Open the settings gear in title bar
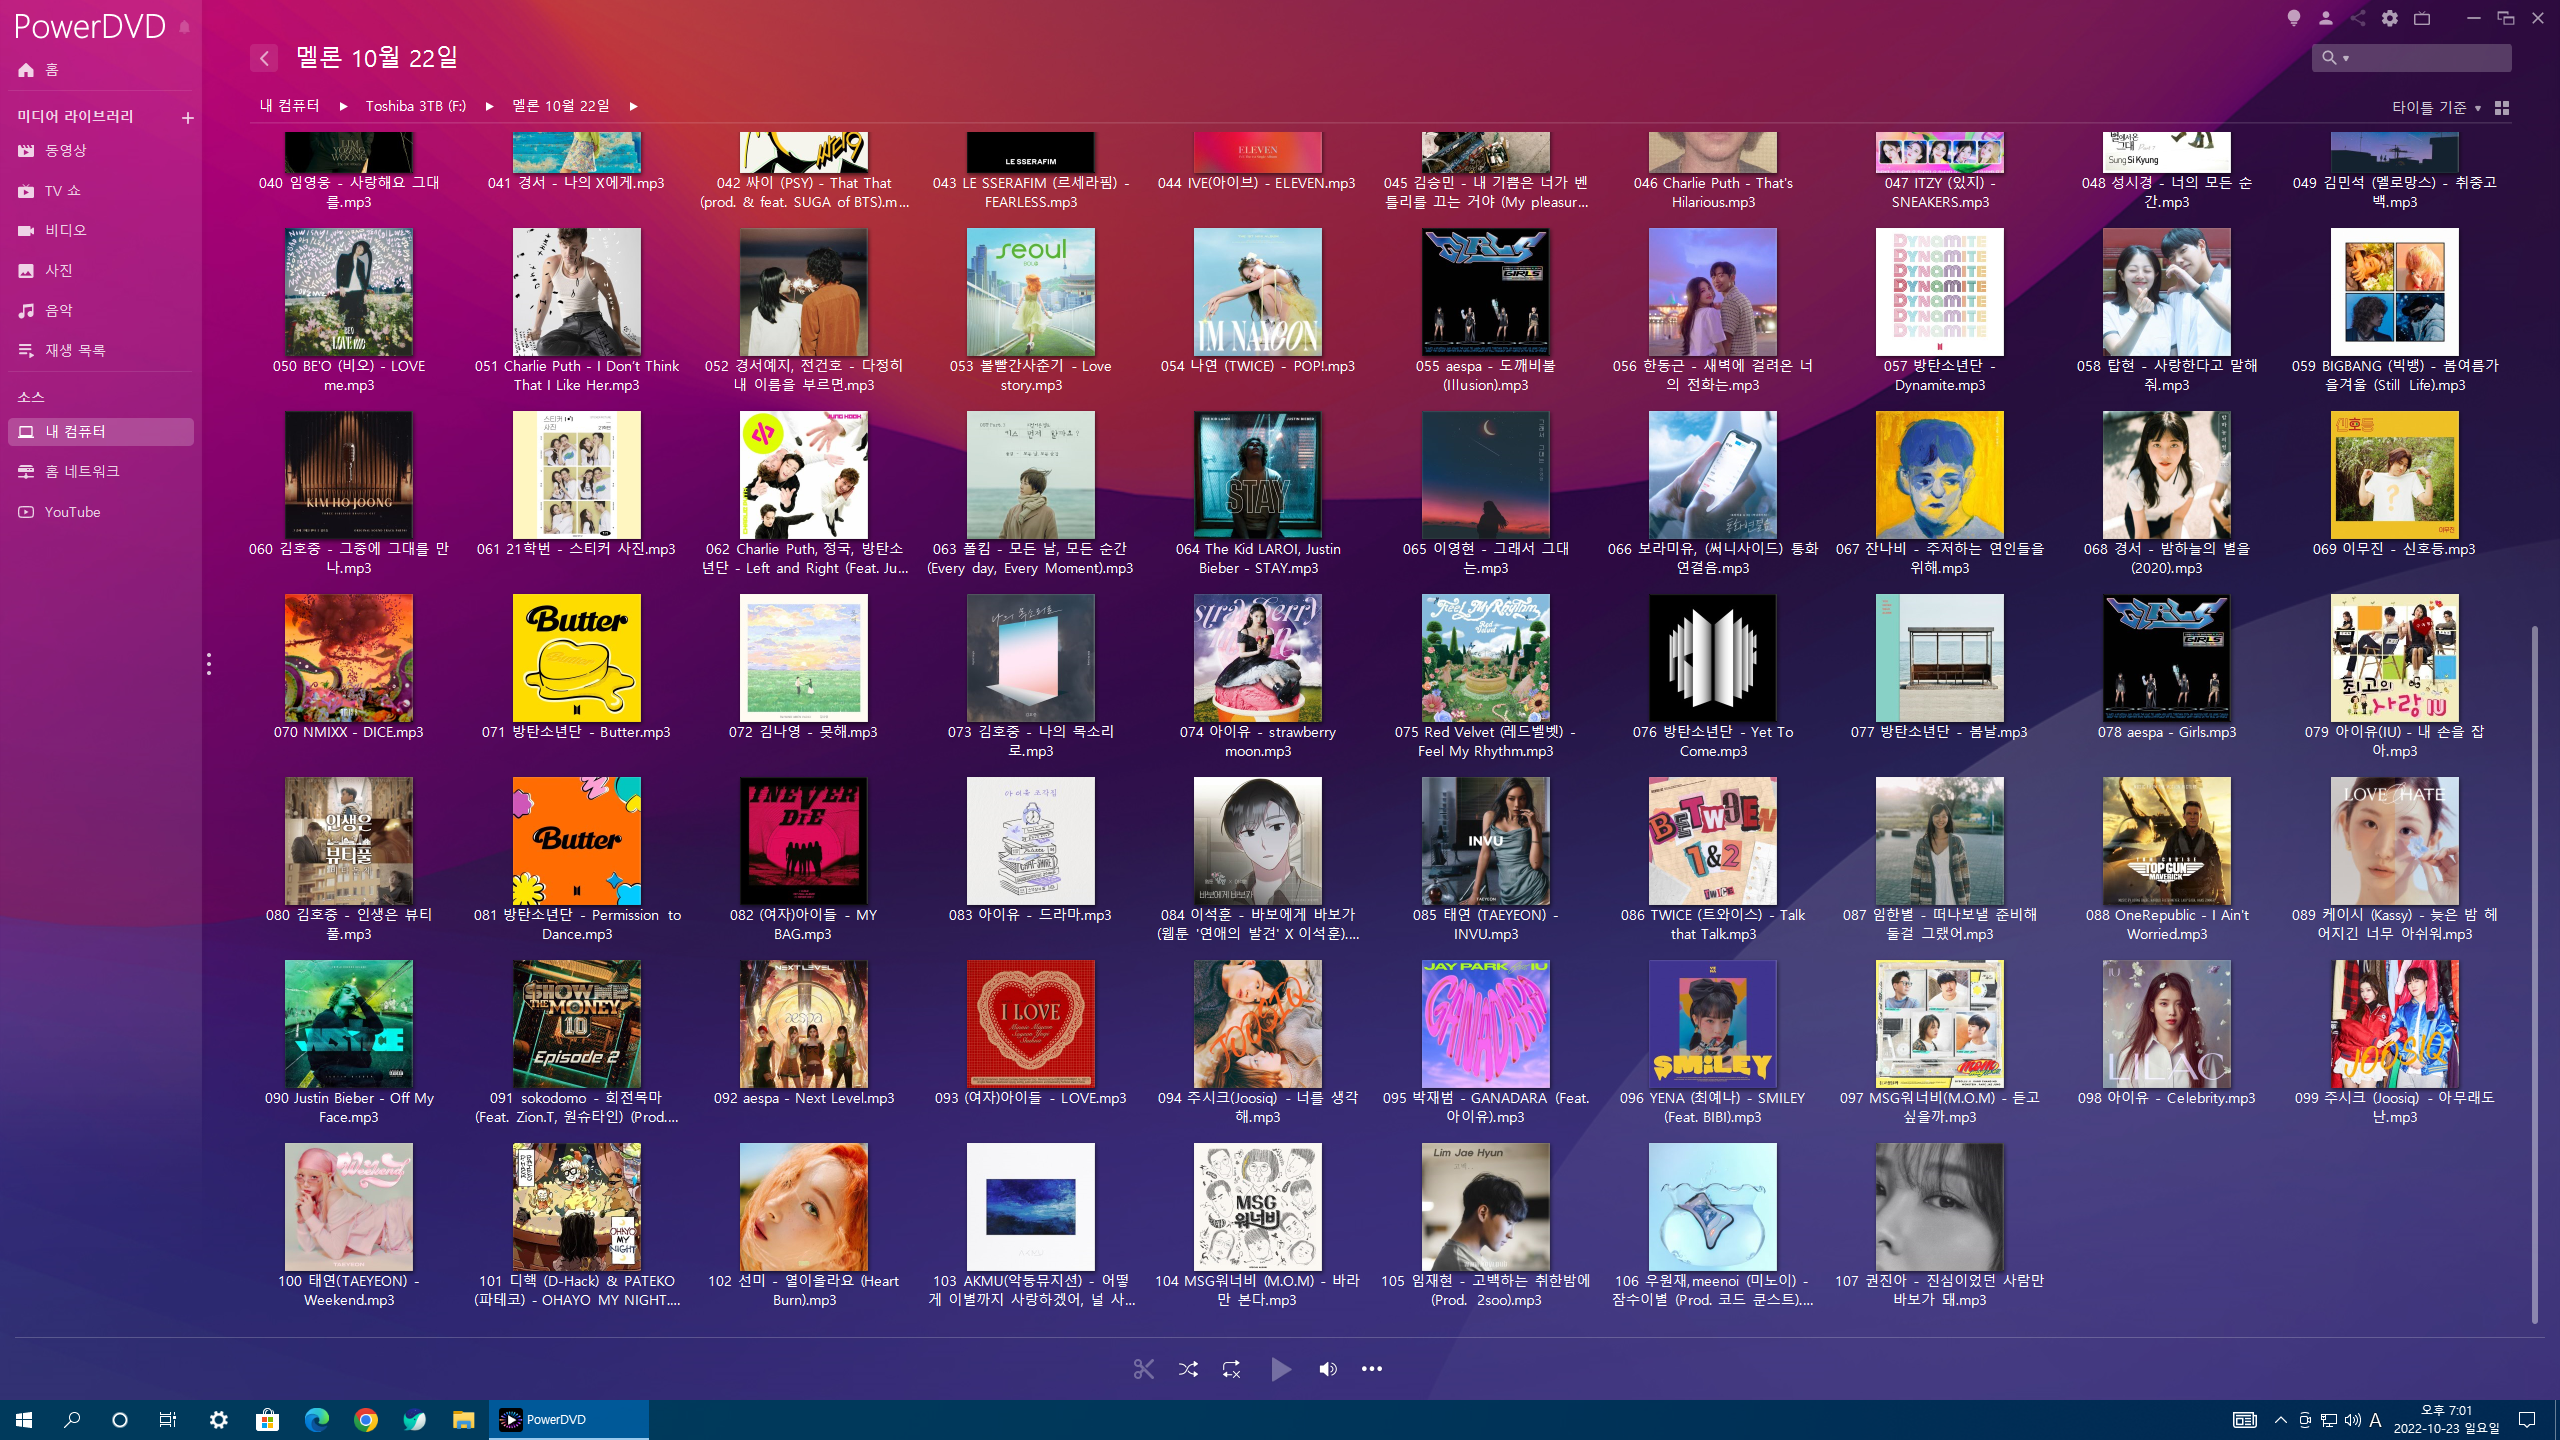Image resolution: width=2560 pixels, height=1440 pixels. pyautogui.click(x=2389, y=18)
